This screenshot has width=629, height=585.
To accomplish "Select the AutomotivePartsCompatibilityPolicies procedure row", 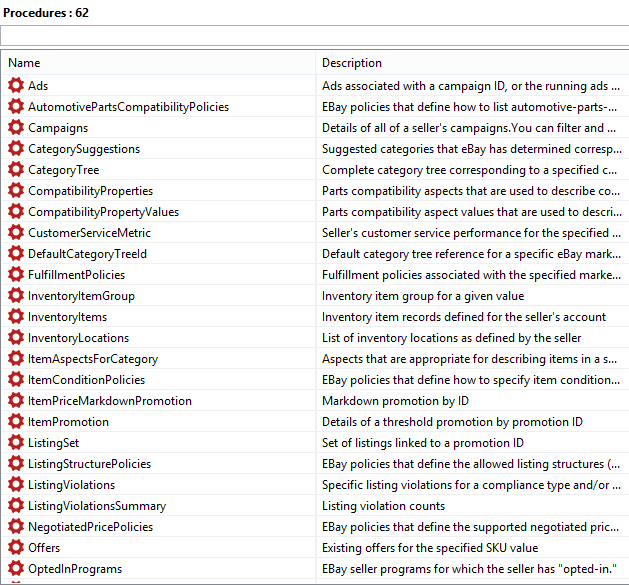I will [128, 107].
